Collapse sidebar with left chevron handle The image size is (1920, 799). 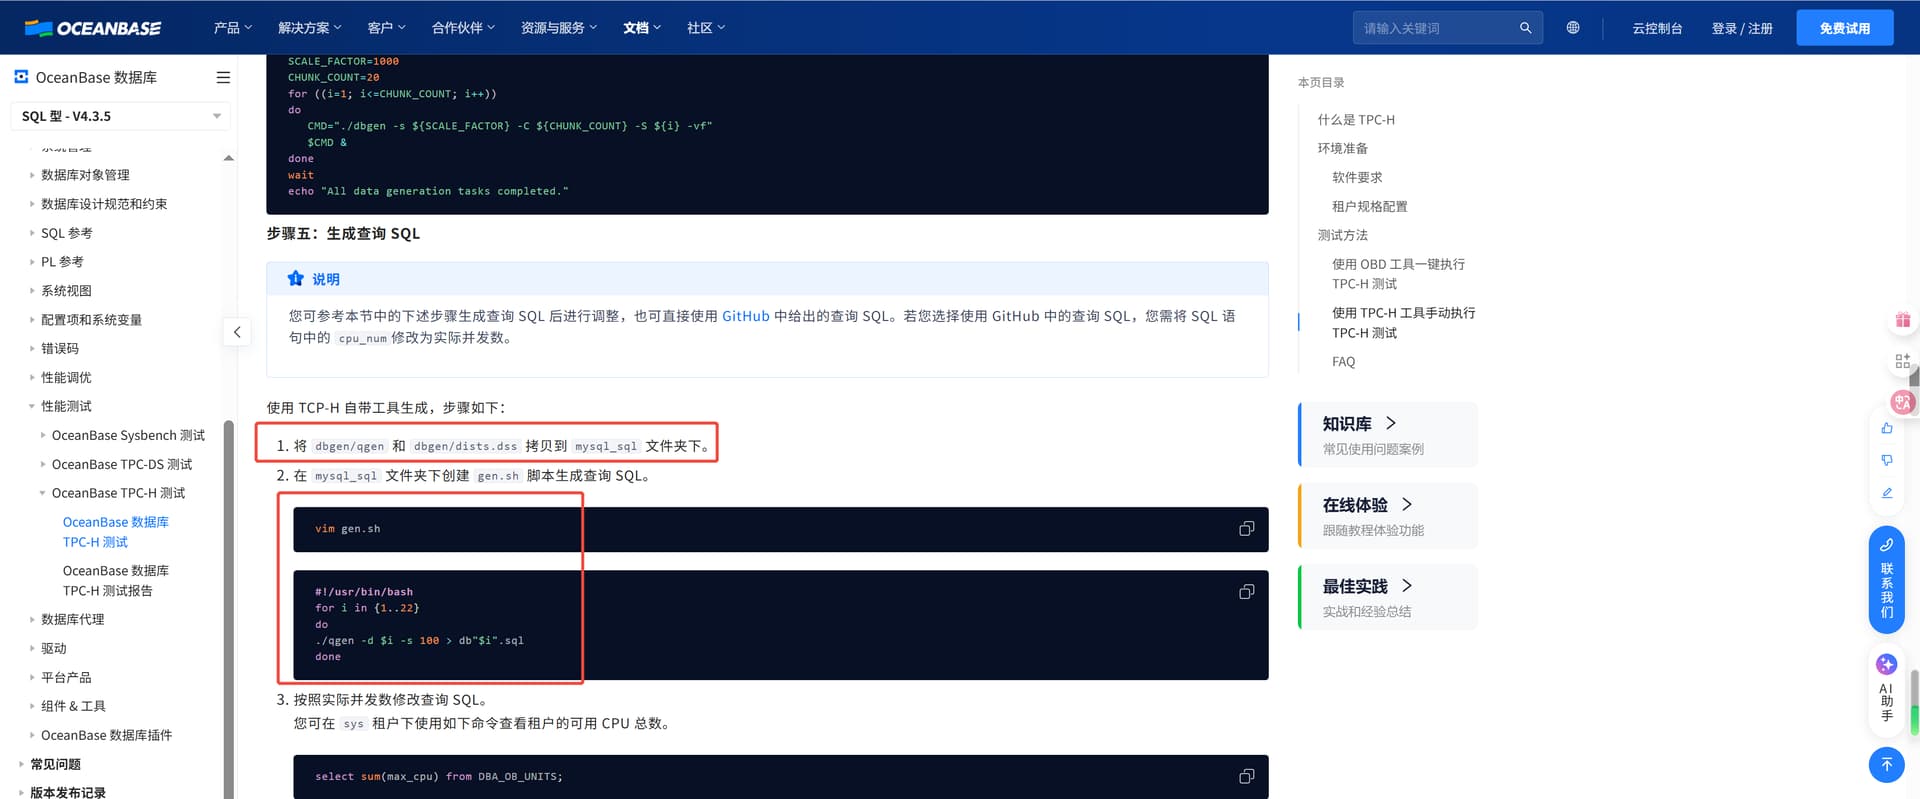237,332
